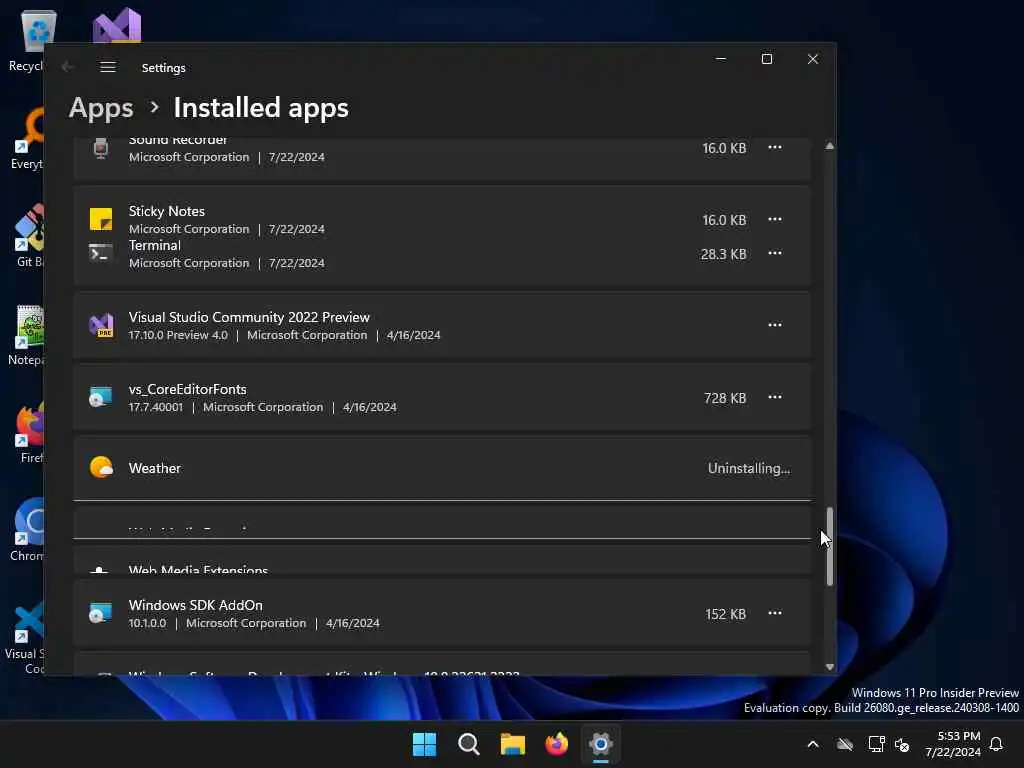Minimize the Settings window
This screenshot has height=768, width=1024.
click(x=721, y=59)
